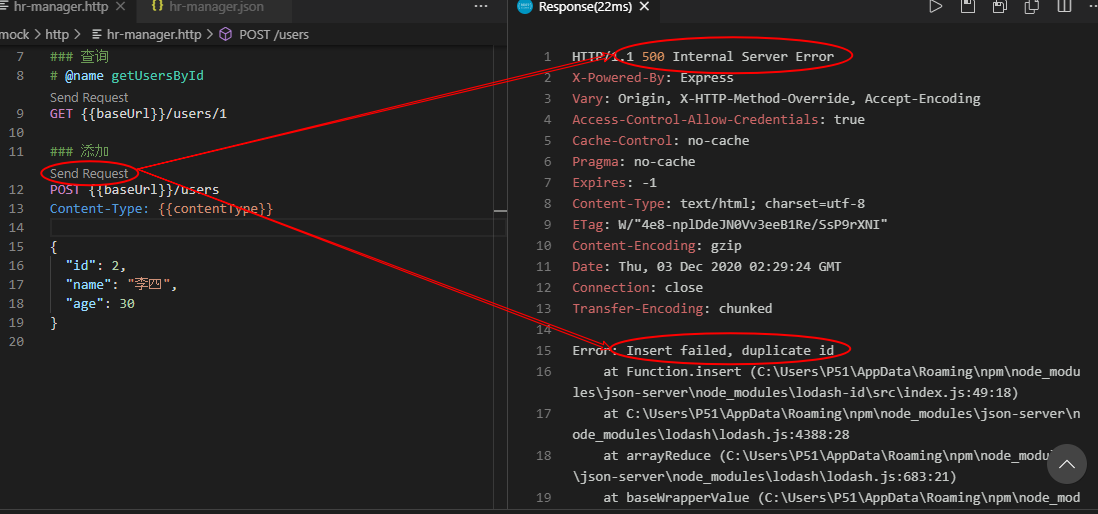This screenshot has height=514, width=1098.
Task: Close the hr-manager.http tab
Action: [x=120, y=7]
